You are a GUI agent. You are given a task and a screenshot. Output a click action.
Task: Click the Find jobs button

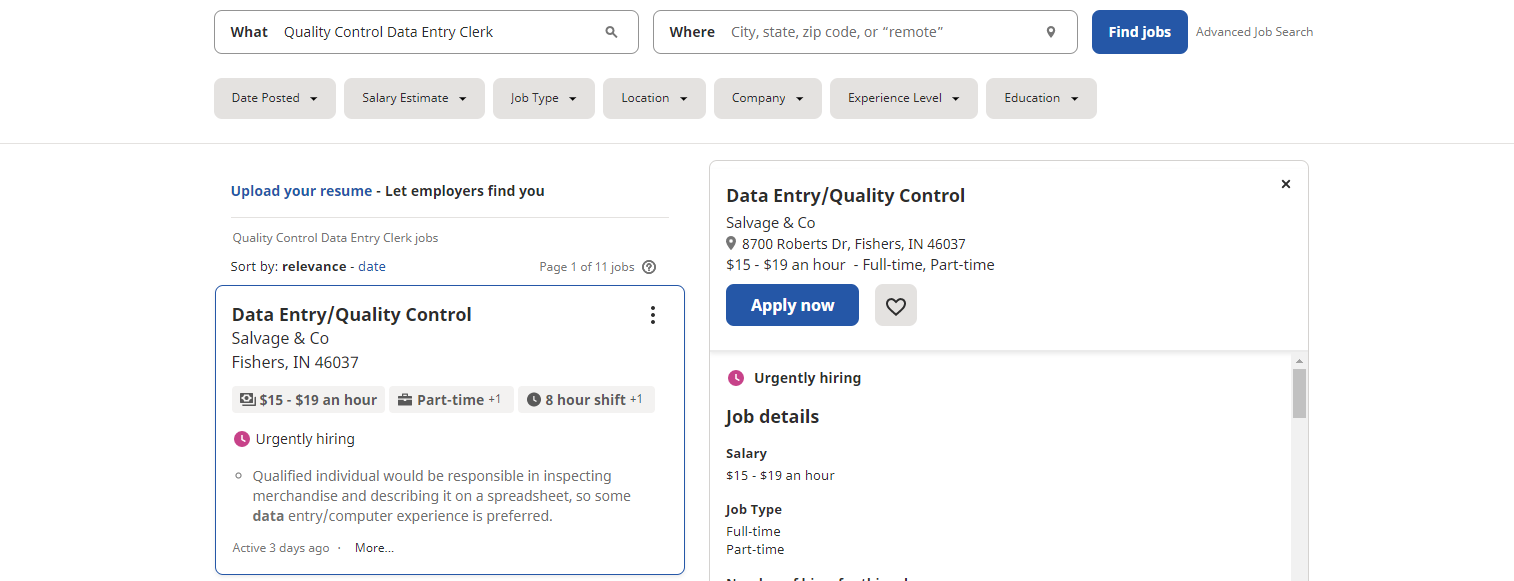tap(1139, 32)
